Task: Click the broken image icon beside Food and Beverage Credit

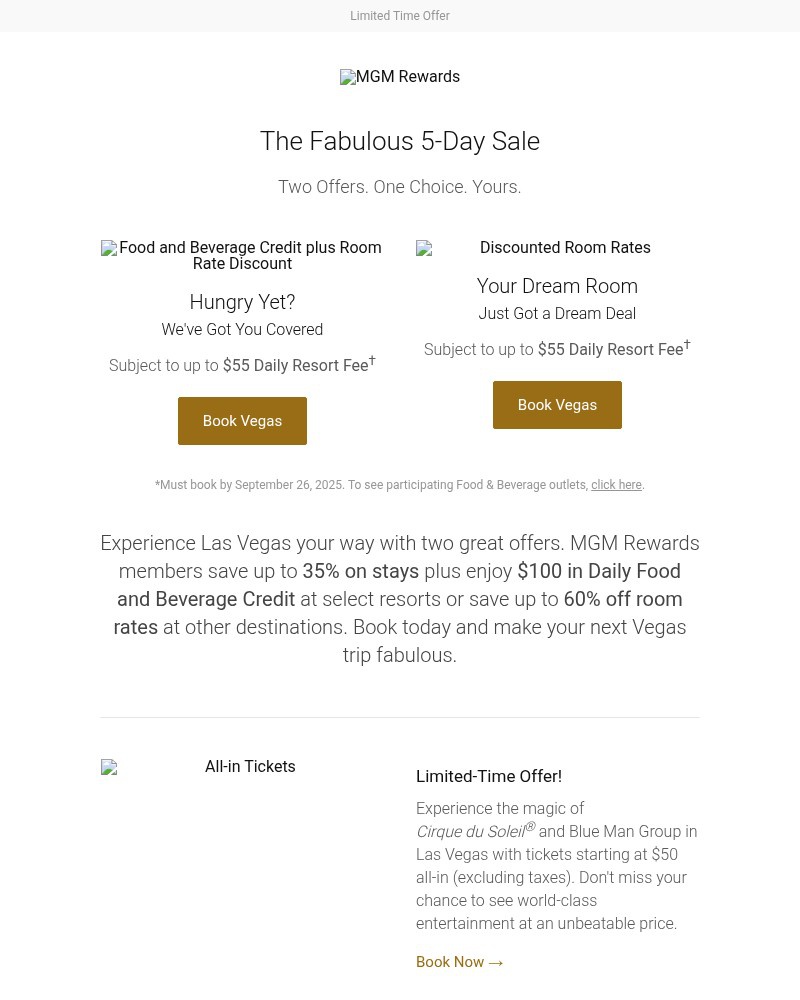Action: [x=109, y=248]
